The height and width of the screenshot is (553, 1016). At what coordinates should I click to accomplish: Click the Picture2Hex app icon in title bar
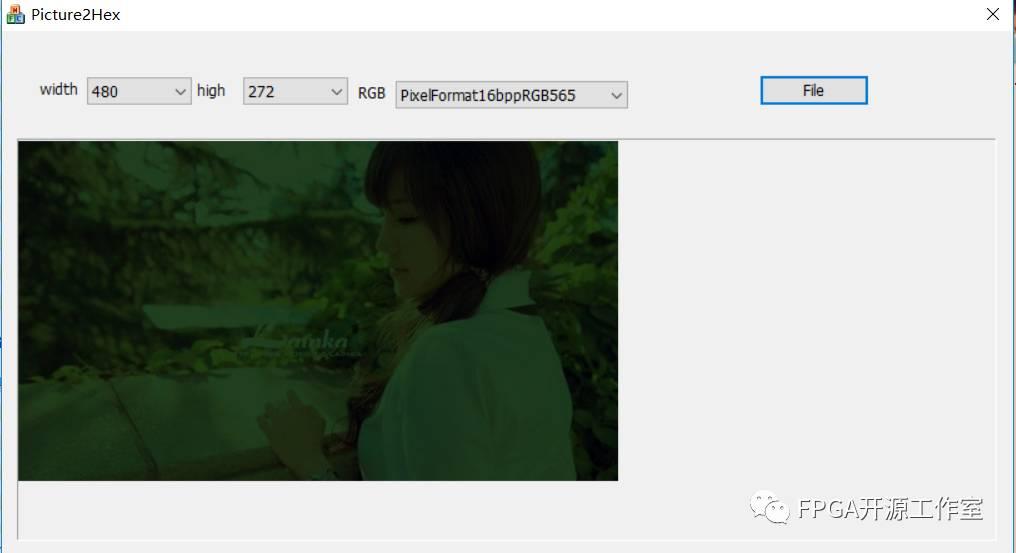pyautogui.click(x=15, y=15)
